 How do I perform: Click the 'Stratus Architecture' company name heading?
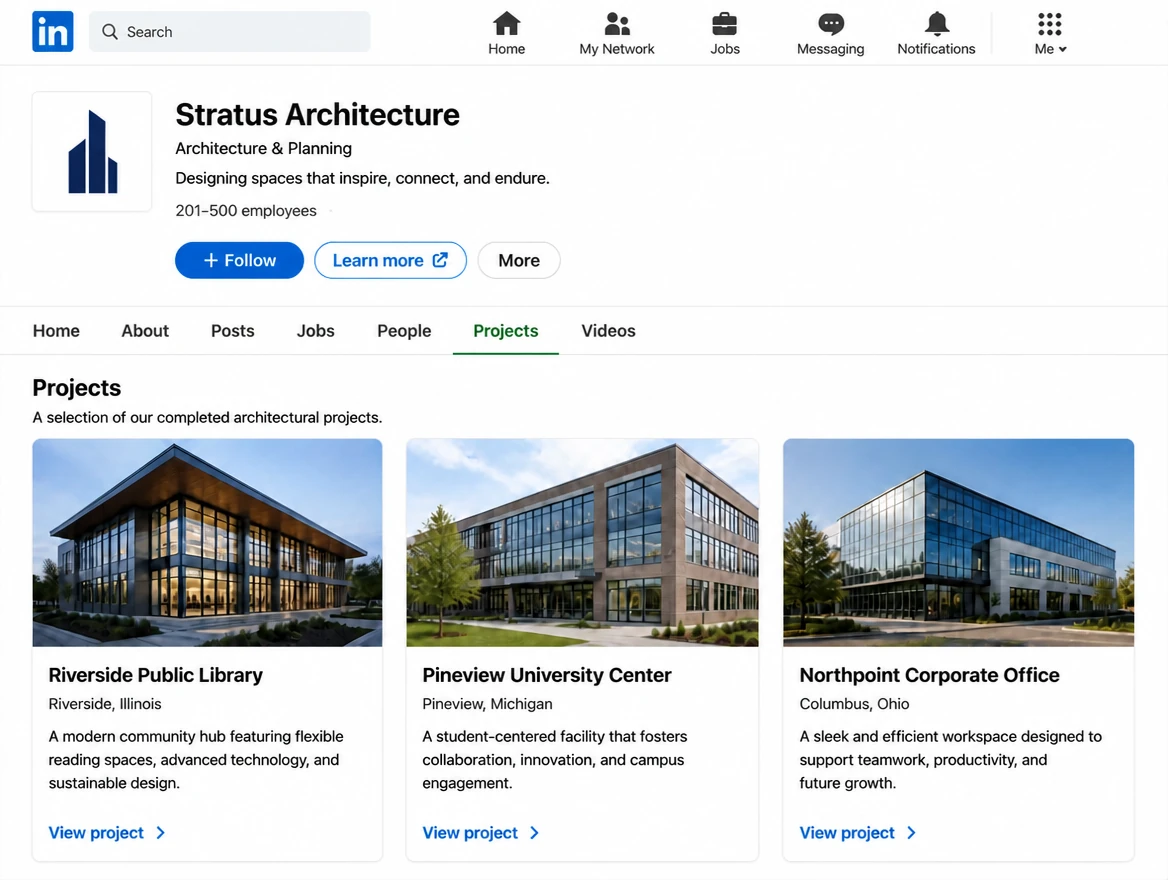pyautogui.click(x=317, y=115)
